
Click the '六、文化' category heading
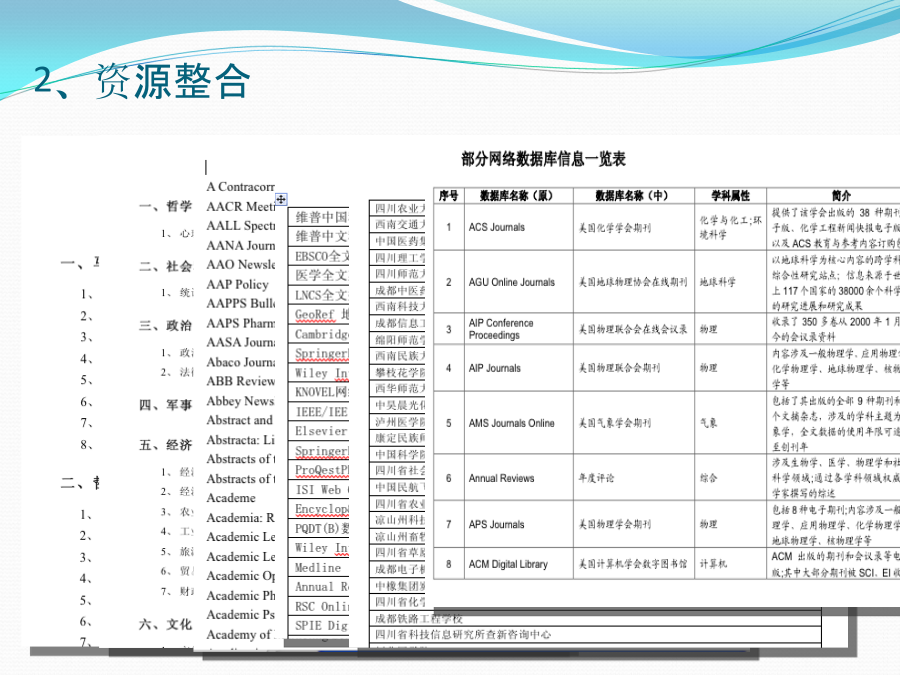(x=165, y=624)
